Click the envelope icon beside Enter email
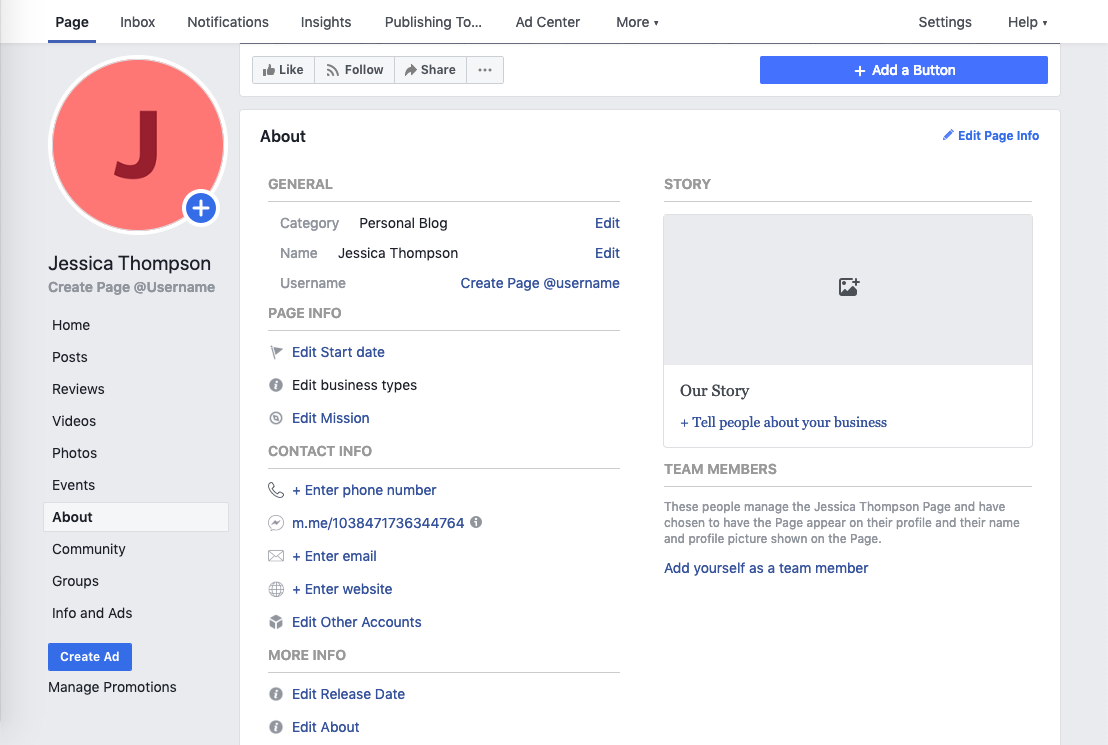This screenshot has width=1108, height=745. [276, 556]
